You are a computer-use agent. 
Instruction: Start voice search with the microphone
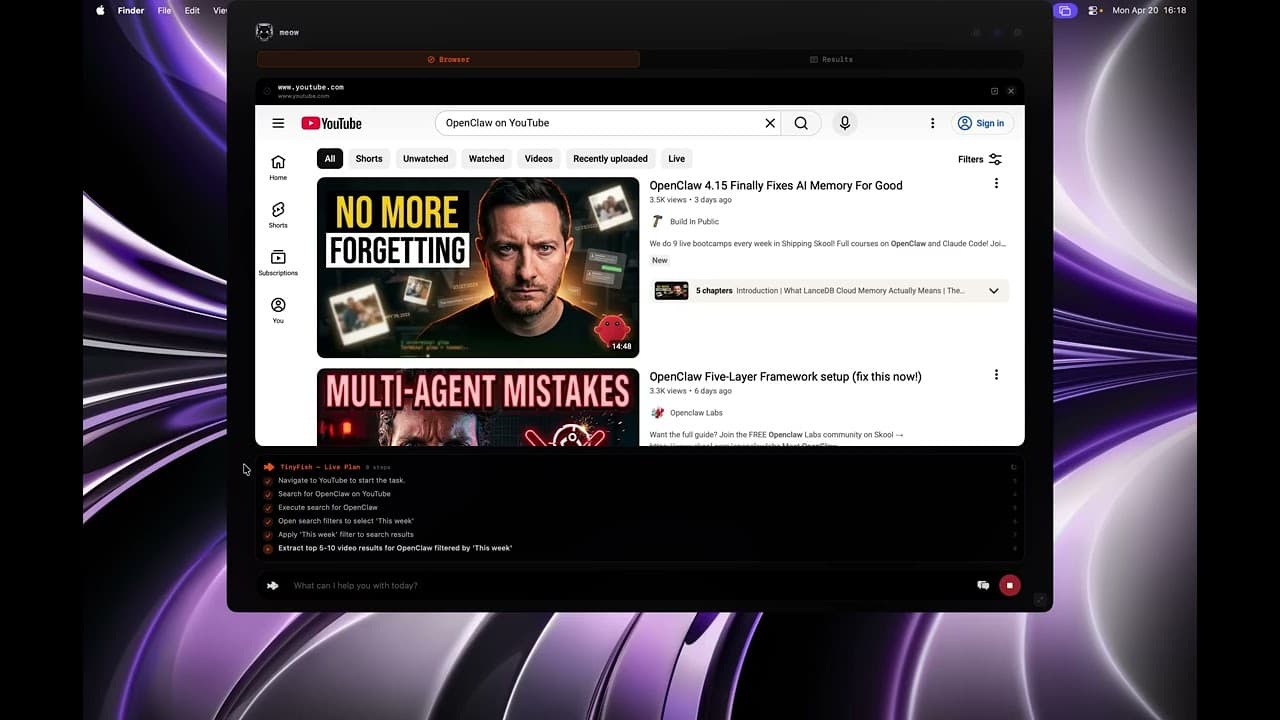coord(845,123)
